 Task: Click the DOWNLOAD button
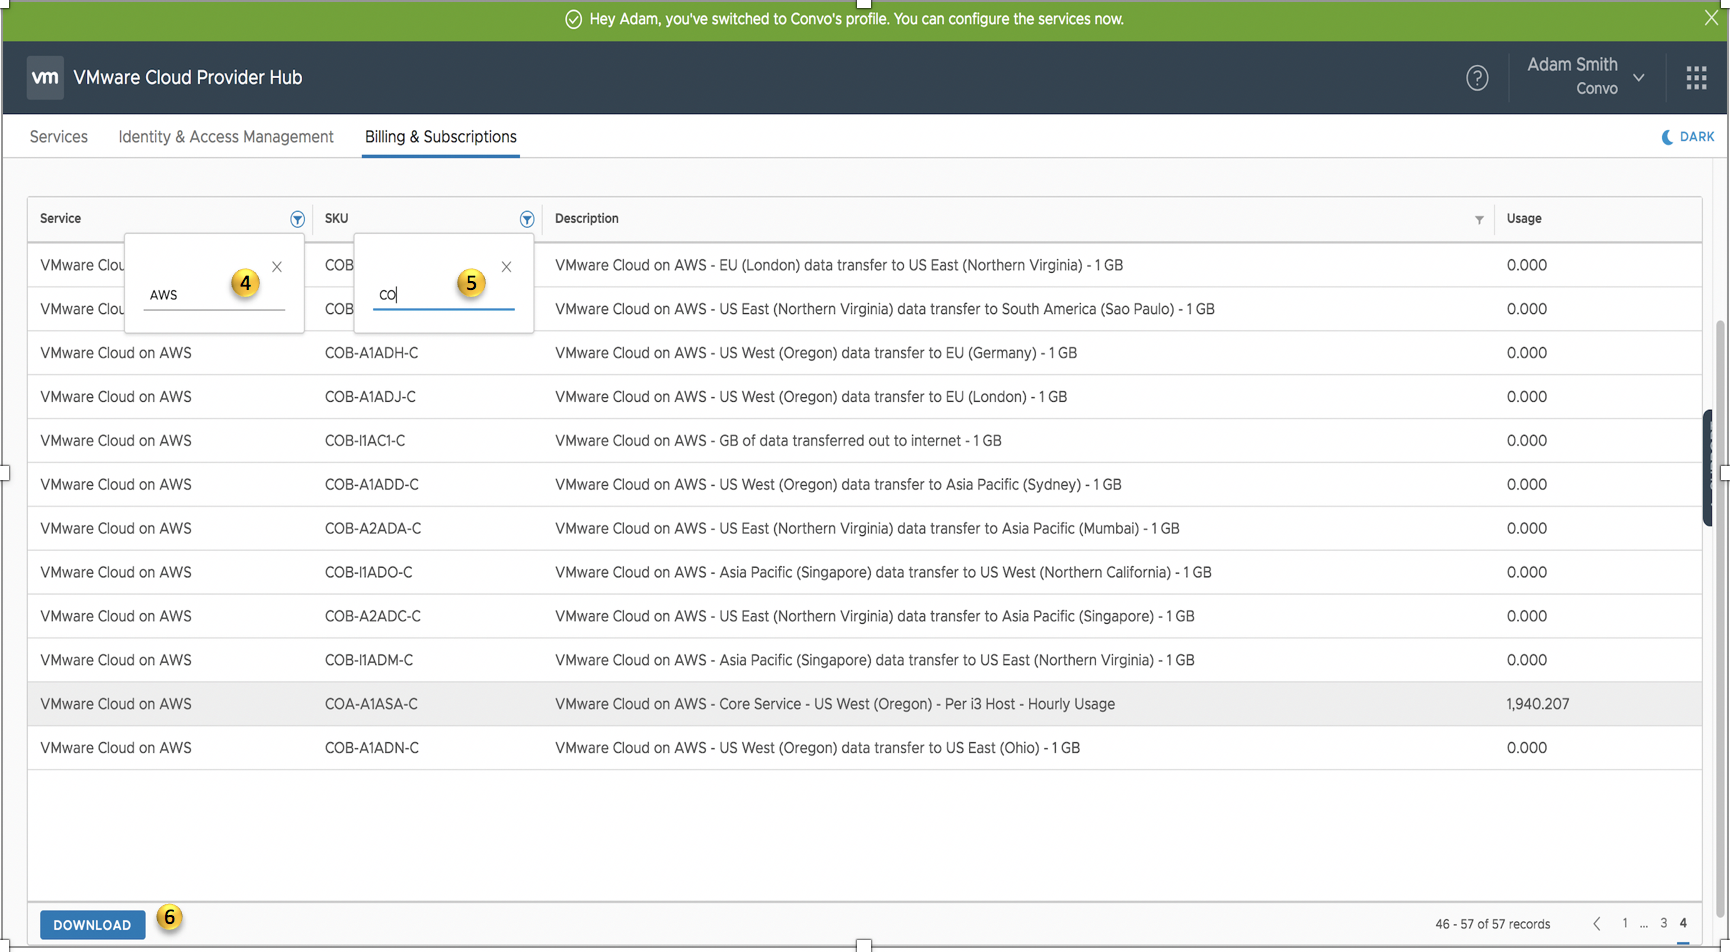point(92,925)
